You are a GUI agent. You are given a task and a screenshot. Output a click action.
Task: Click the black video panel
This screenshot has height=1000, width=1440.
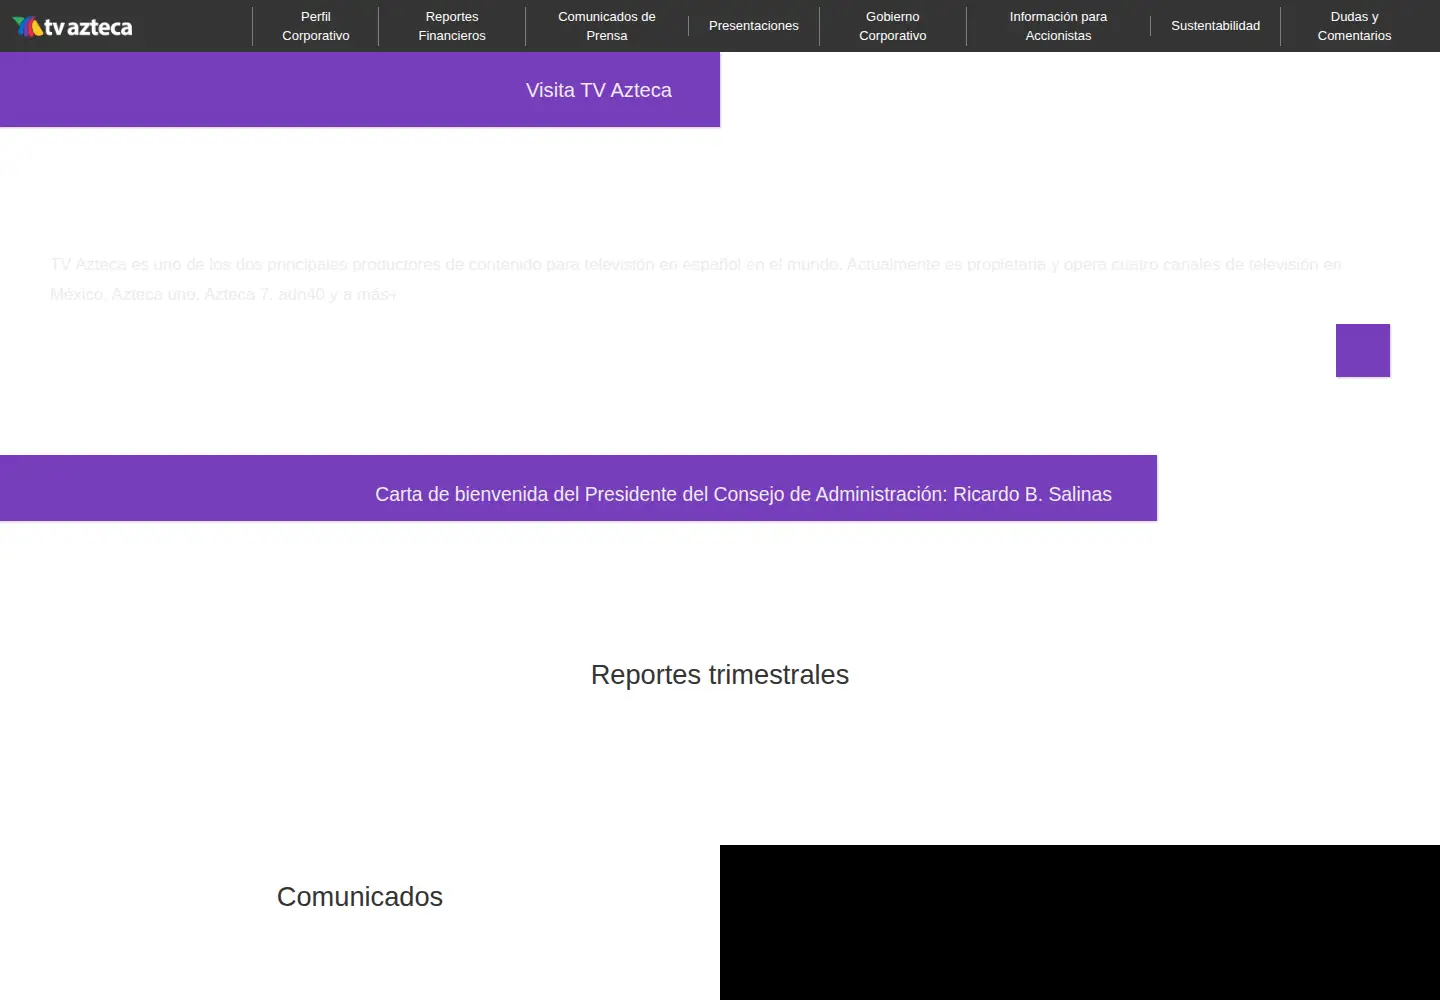pyautogui.click(x=1080, y=922)
